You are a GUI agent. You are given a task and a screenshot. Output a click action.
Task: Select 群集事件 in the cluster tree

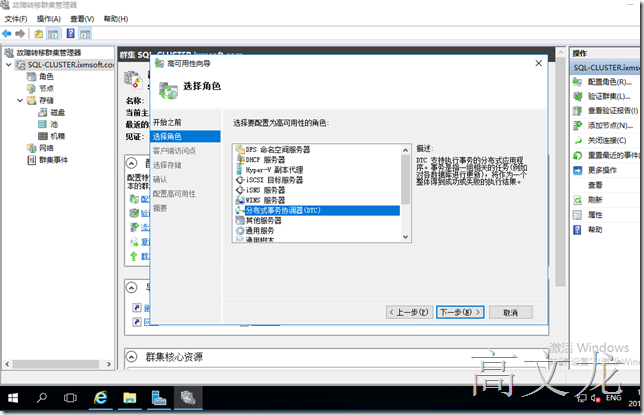coord(53,160)
